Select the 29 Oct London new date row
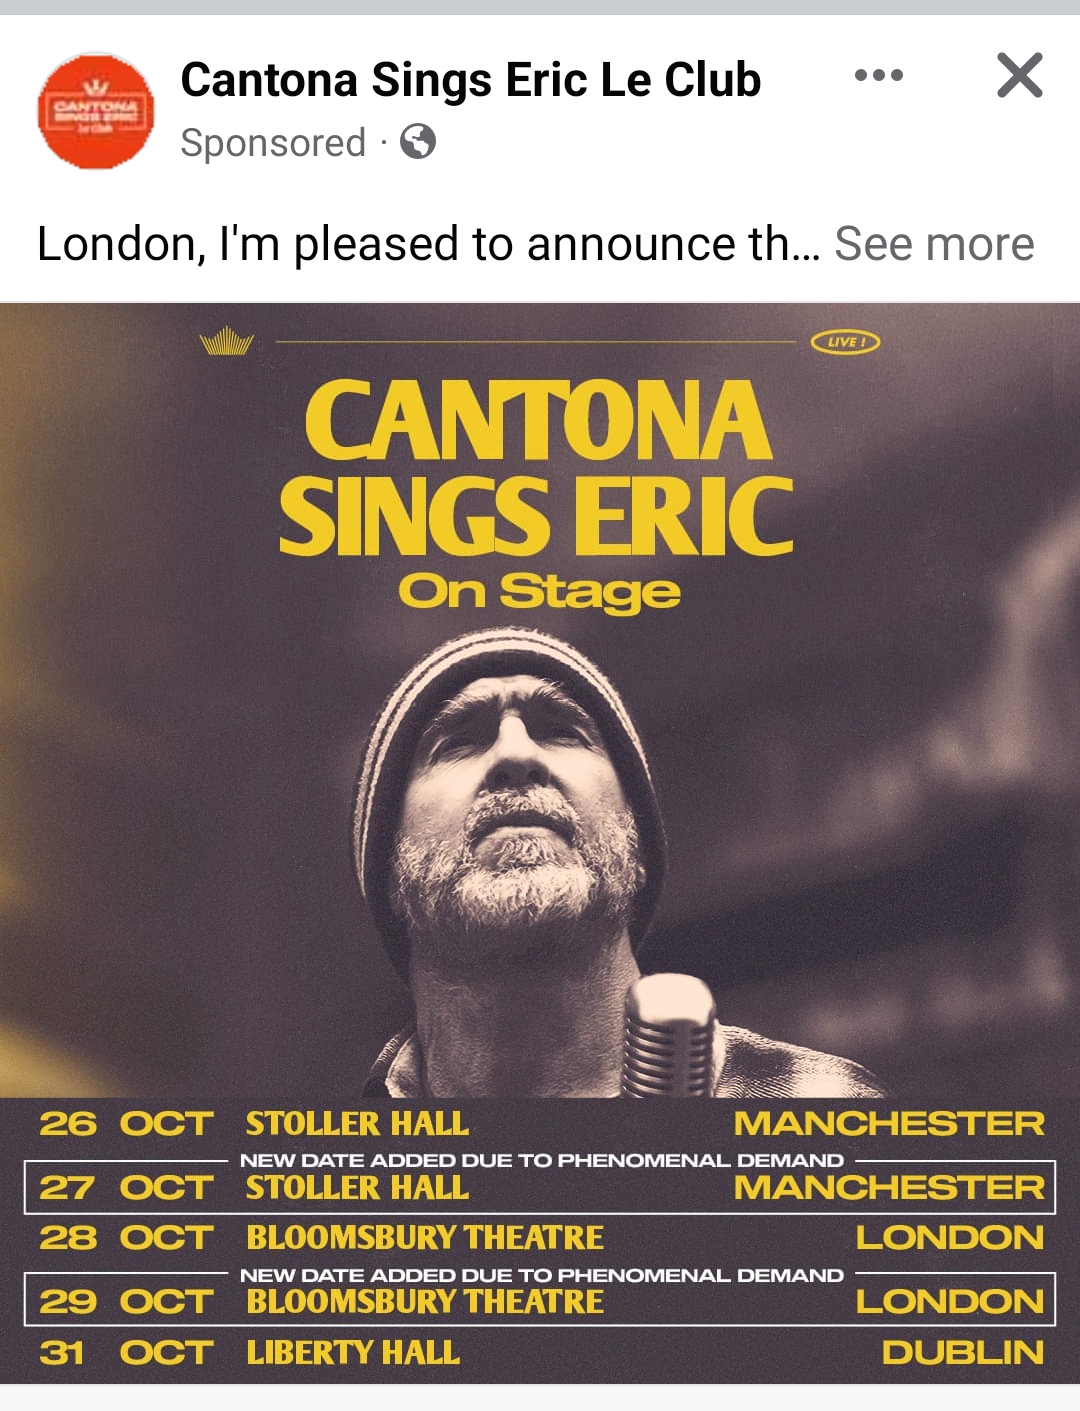 540,1300
